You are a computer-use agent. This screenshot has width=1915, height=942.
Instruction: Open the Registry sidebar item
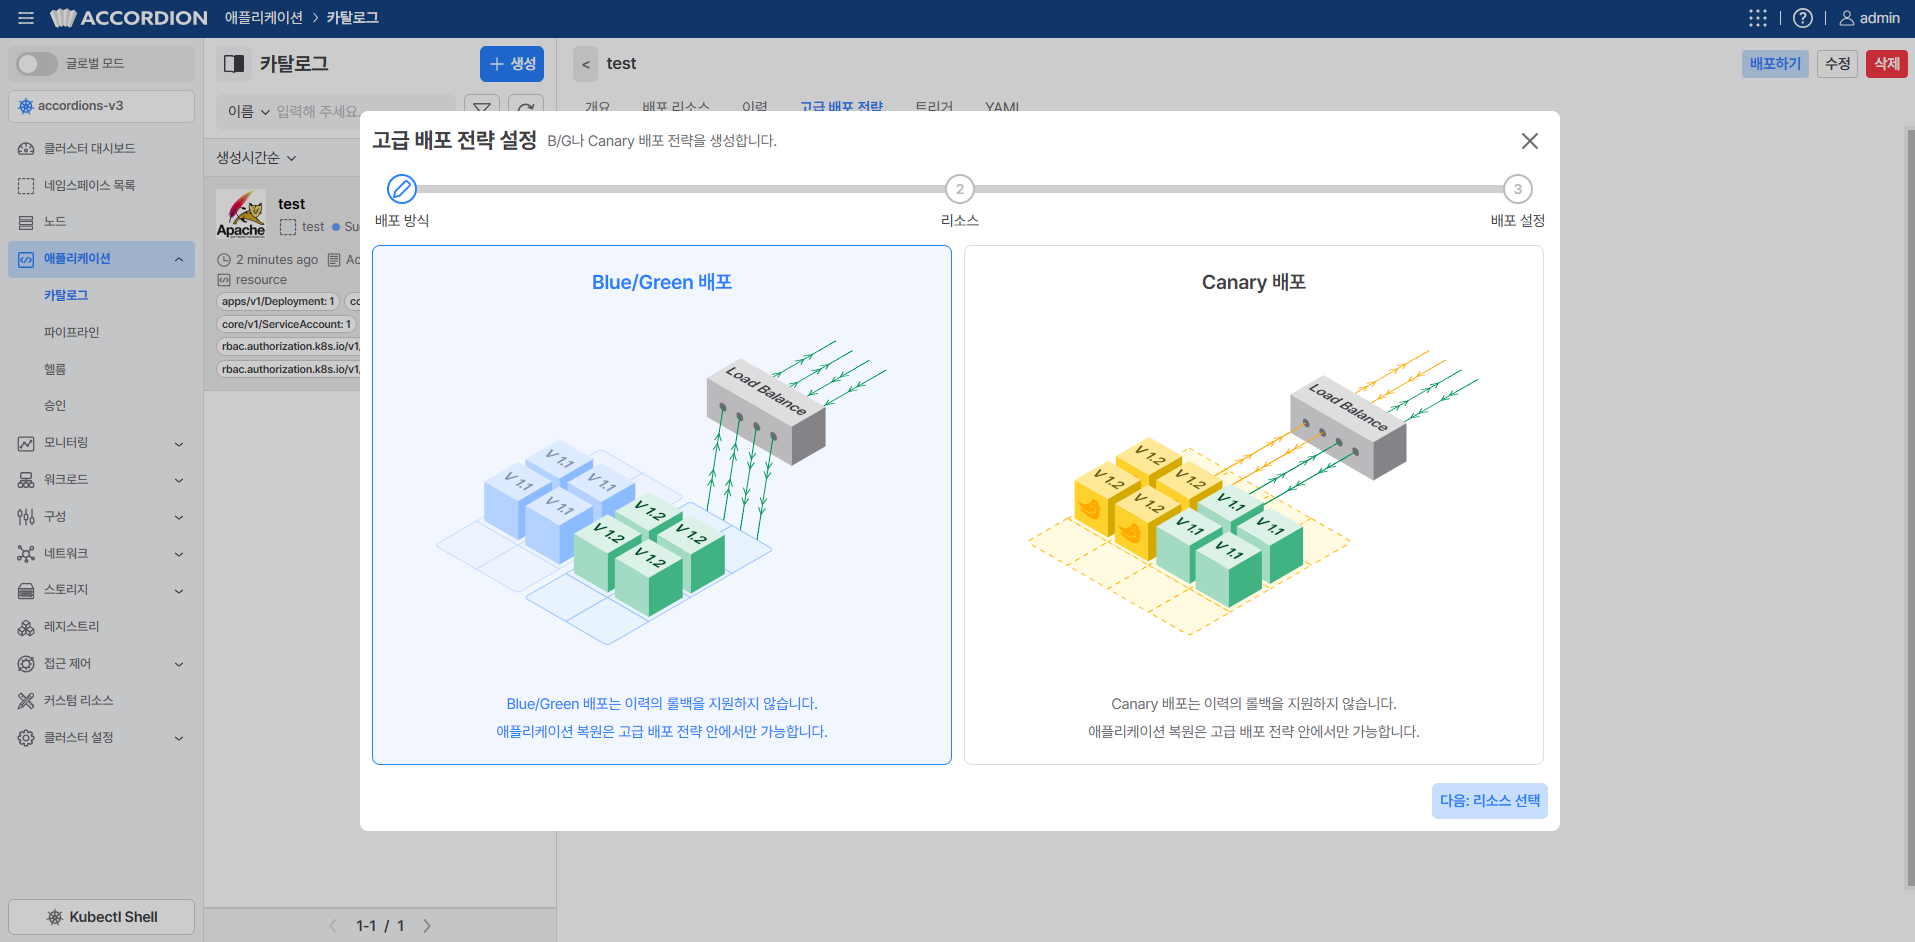click(x=101, y=627)
